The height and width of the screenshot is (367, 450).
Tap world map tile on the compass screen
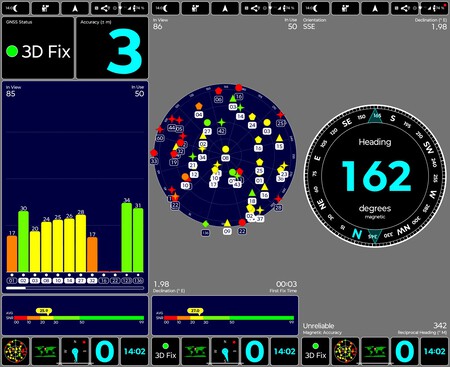coord(375,351)
